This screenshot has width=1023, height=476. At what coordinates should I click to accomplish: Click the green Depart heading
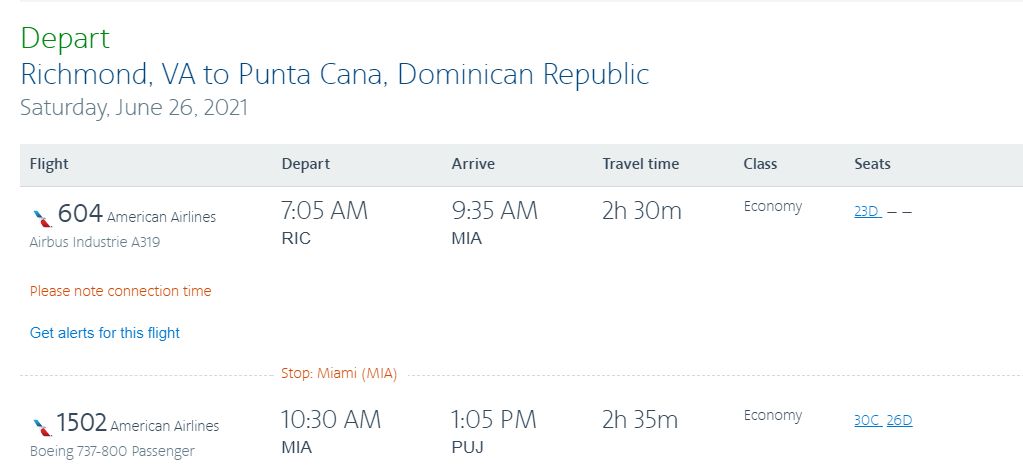[65, 39]
